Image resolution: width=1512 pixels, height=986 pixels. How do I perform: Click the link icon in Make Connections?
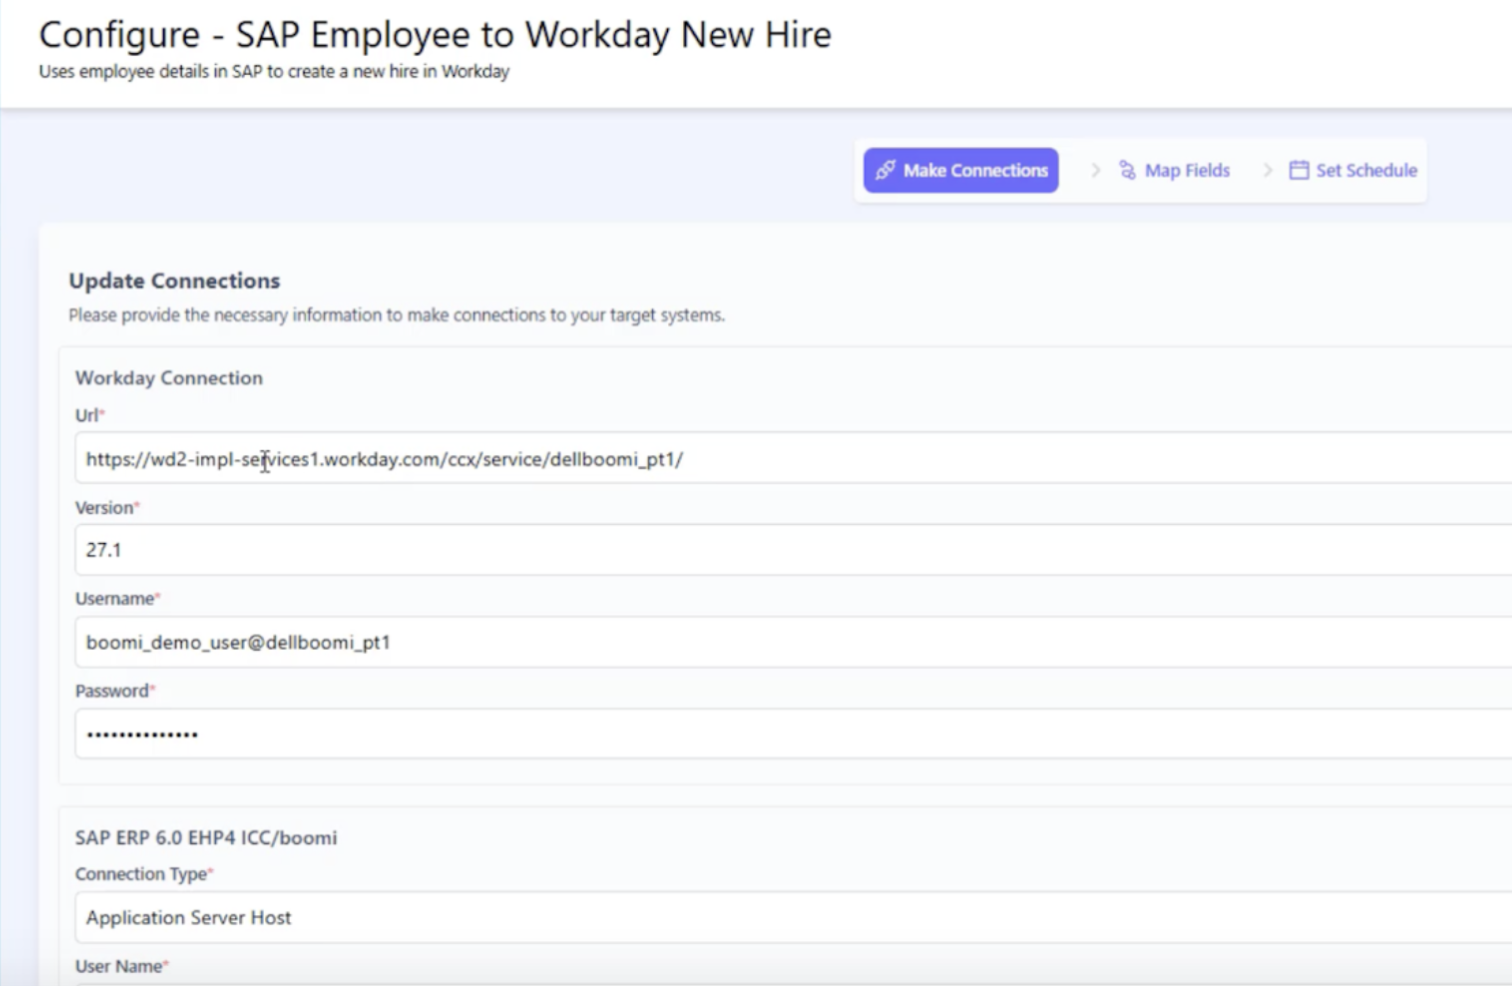885,170
